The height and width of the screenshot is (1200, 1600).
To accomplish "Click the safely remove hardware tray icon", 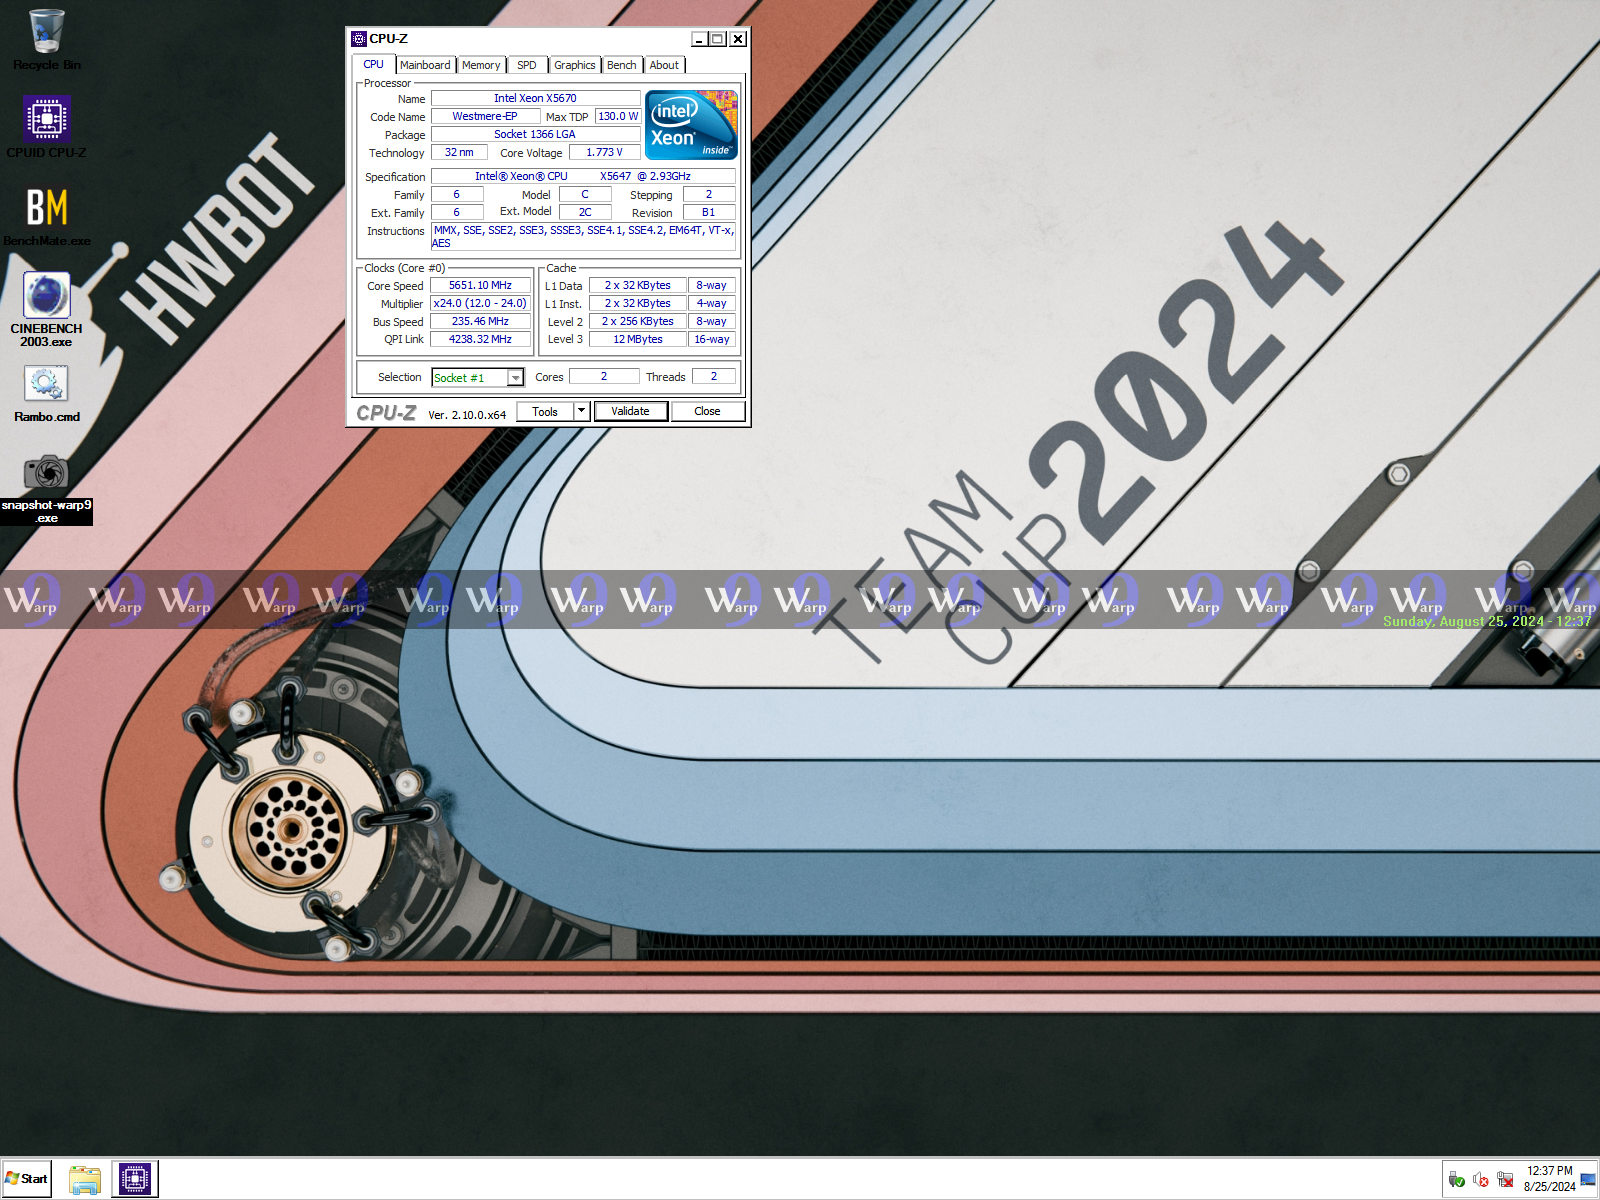I will [x=1457, y=1180].
